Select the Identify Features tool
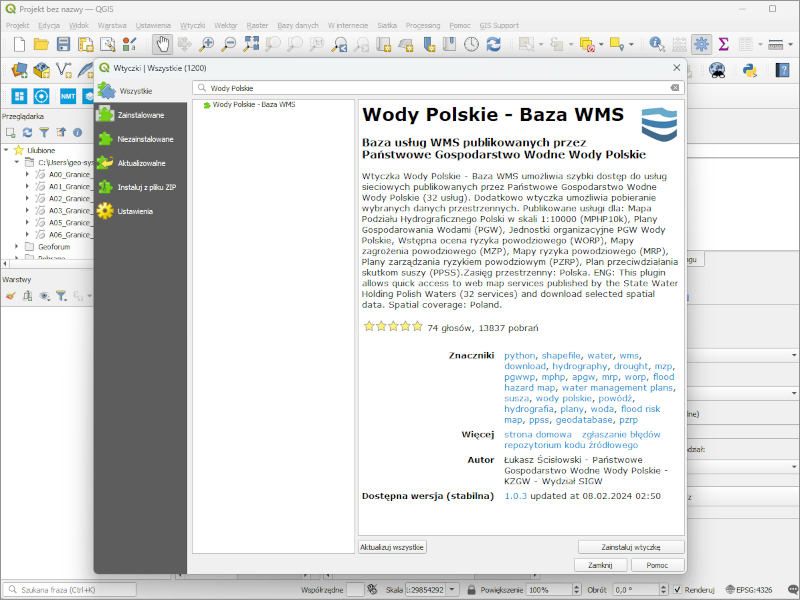 coord(657,44)
